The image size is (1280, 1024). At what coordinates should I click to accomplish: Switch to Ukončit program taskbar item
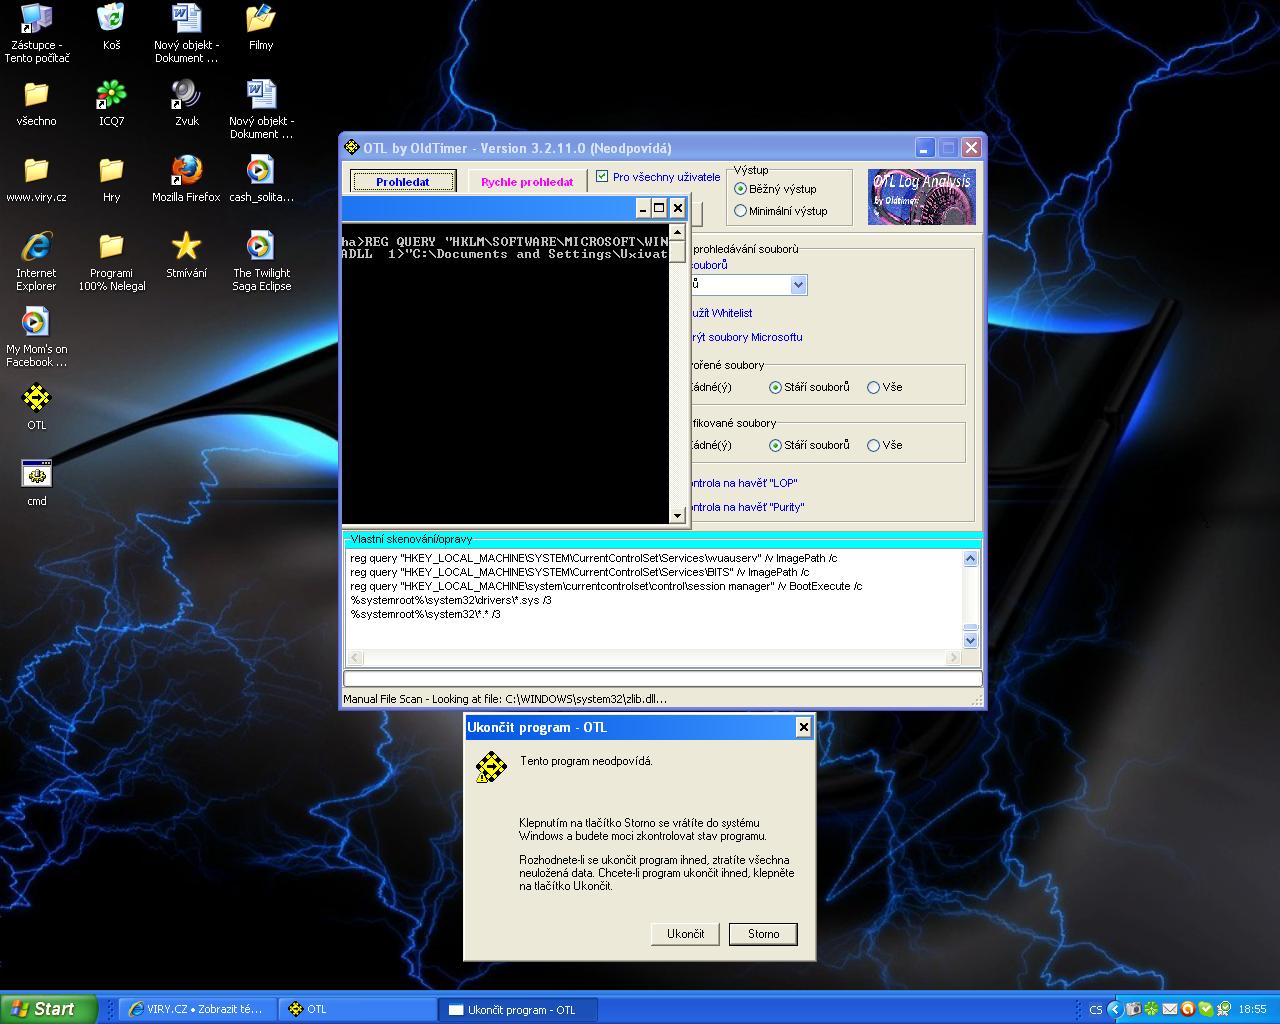(518, 1009)
